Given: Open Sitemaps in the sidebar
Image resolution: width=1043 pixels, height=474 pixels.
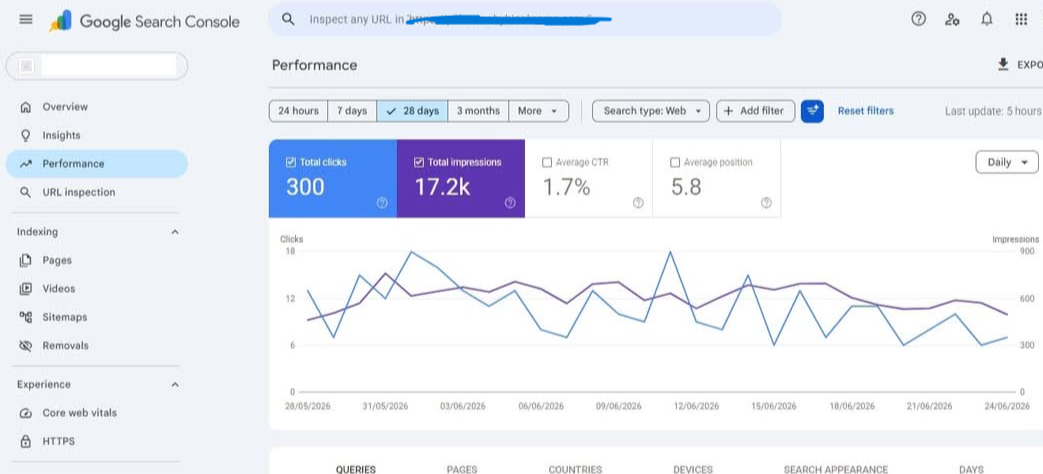Looking at the screenshot, I should click(x=96, y=317).
